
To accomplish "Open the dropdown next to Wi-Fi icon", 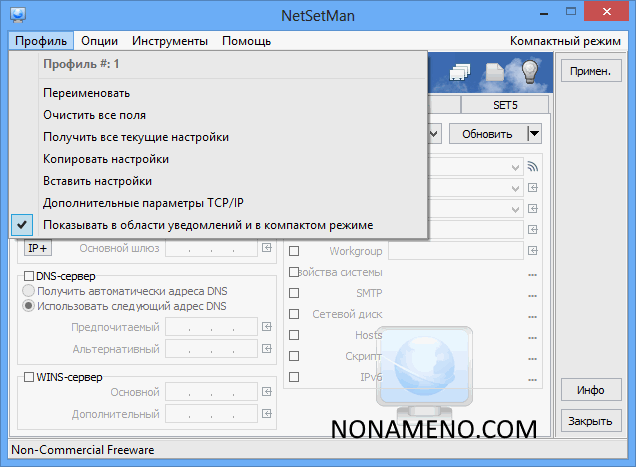I will pos(516,167).
